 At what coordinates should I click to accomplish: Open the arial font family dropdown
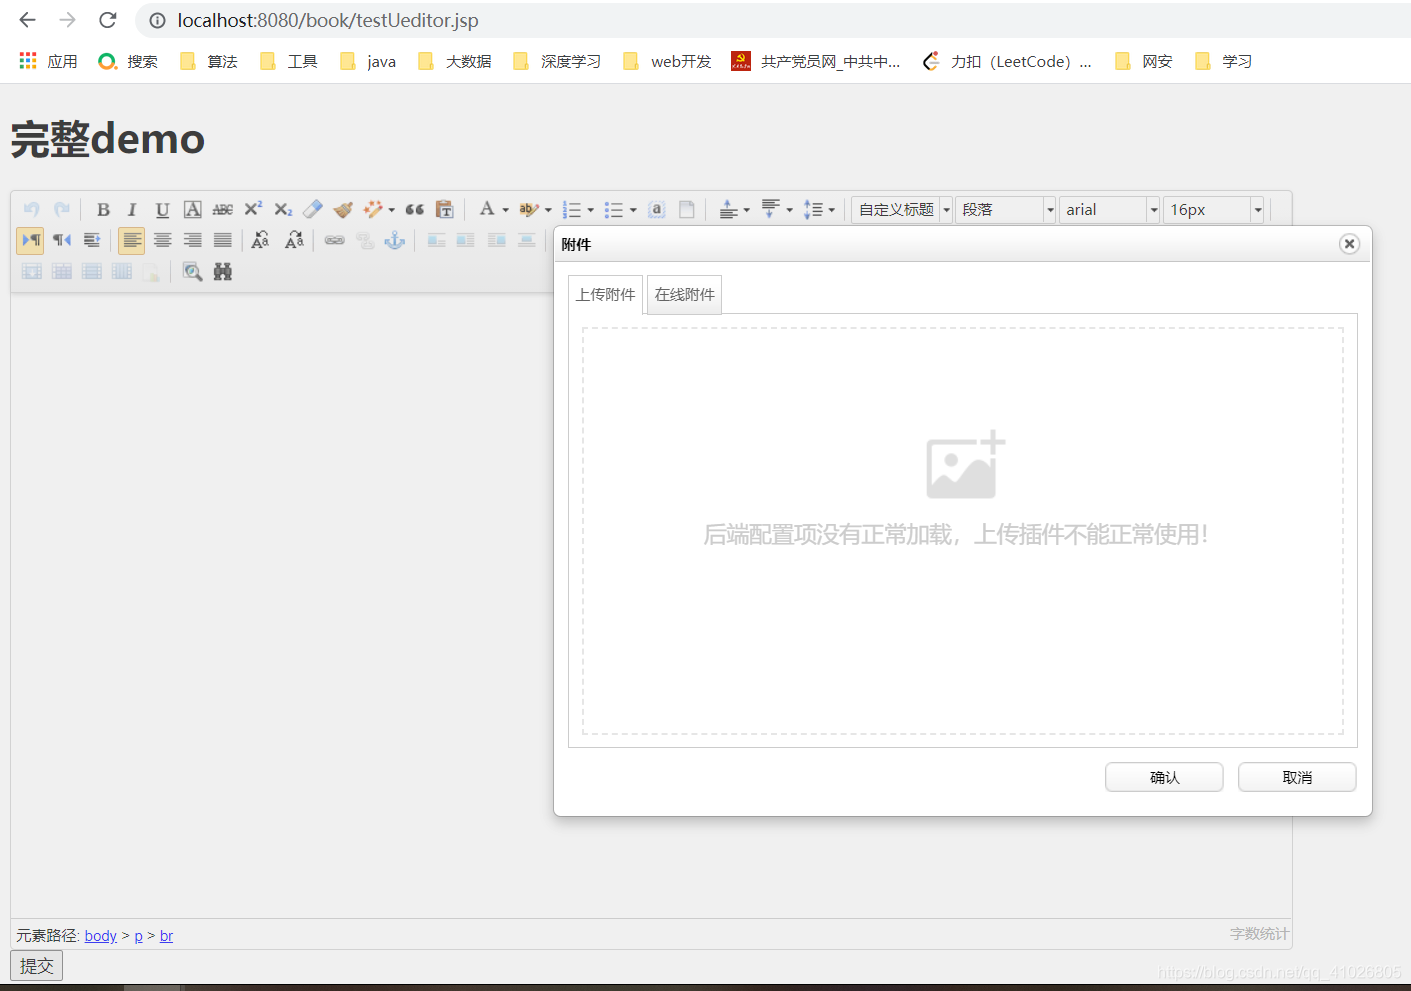pyautogui.click(x=1110, y=210)
